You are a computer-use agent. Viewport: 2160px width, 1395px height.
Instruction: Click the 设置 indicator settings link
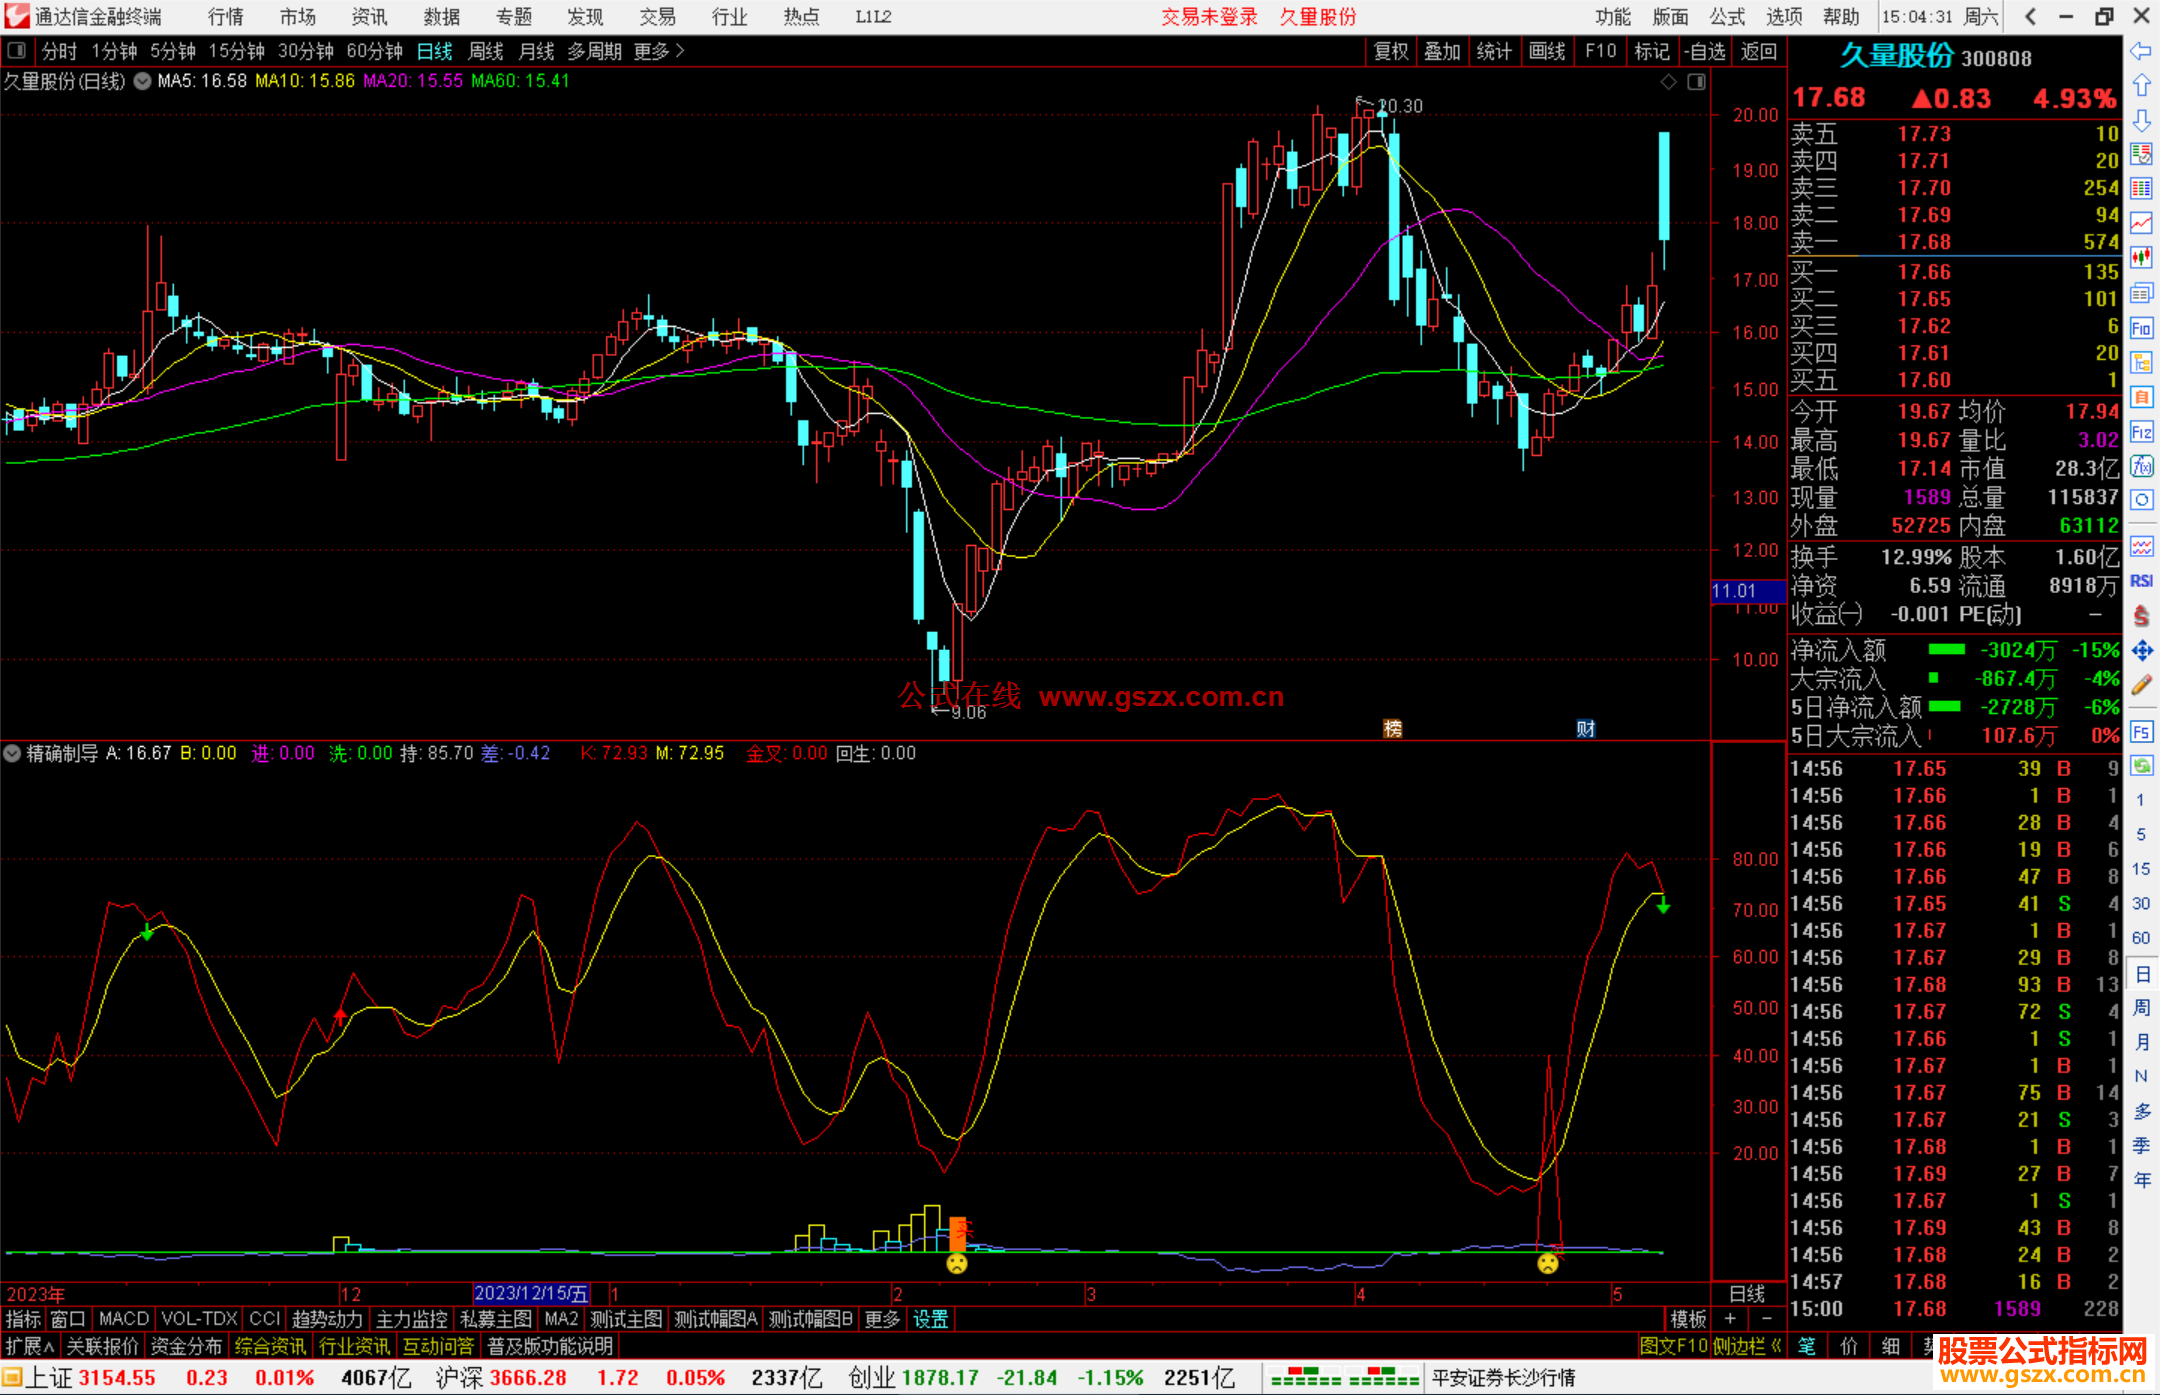click(x=930, y=1319)
